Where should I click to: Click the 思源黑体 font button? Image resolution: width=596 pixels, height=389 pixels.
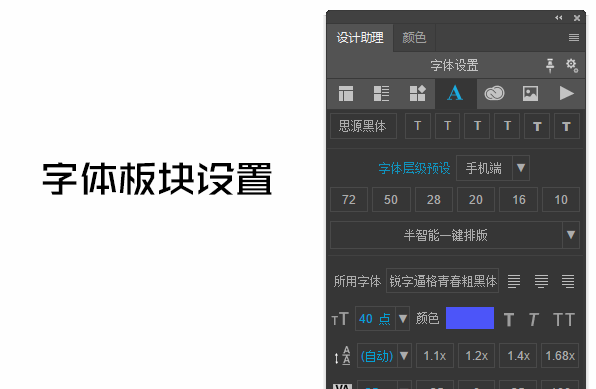point(363,126)
